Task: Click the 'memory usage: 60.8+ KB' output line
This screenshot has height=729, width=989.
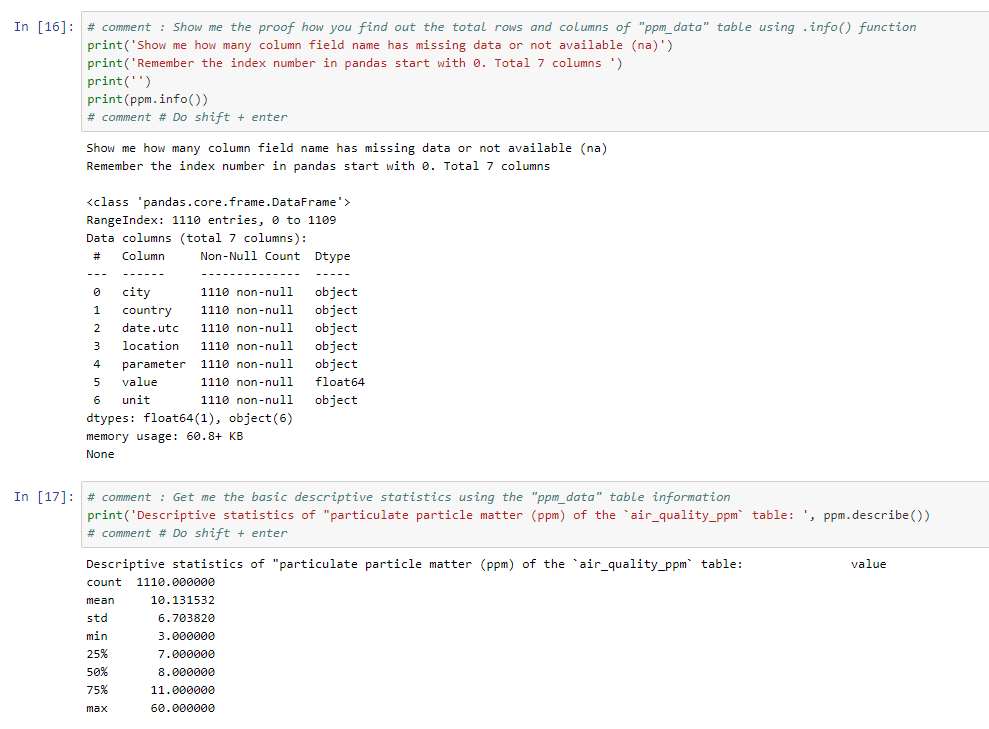Action: click(x=164, y=436)
